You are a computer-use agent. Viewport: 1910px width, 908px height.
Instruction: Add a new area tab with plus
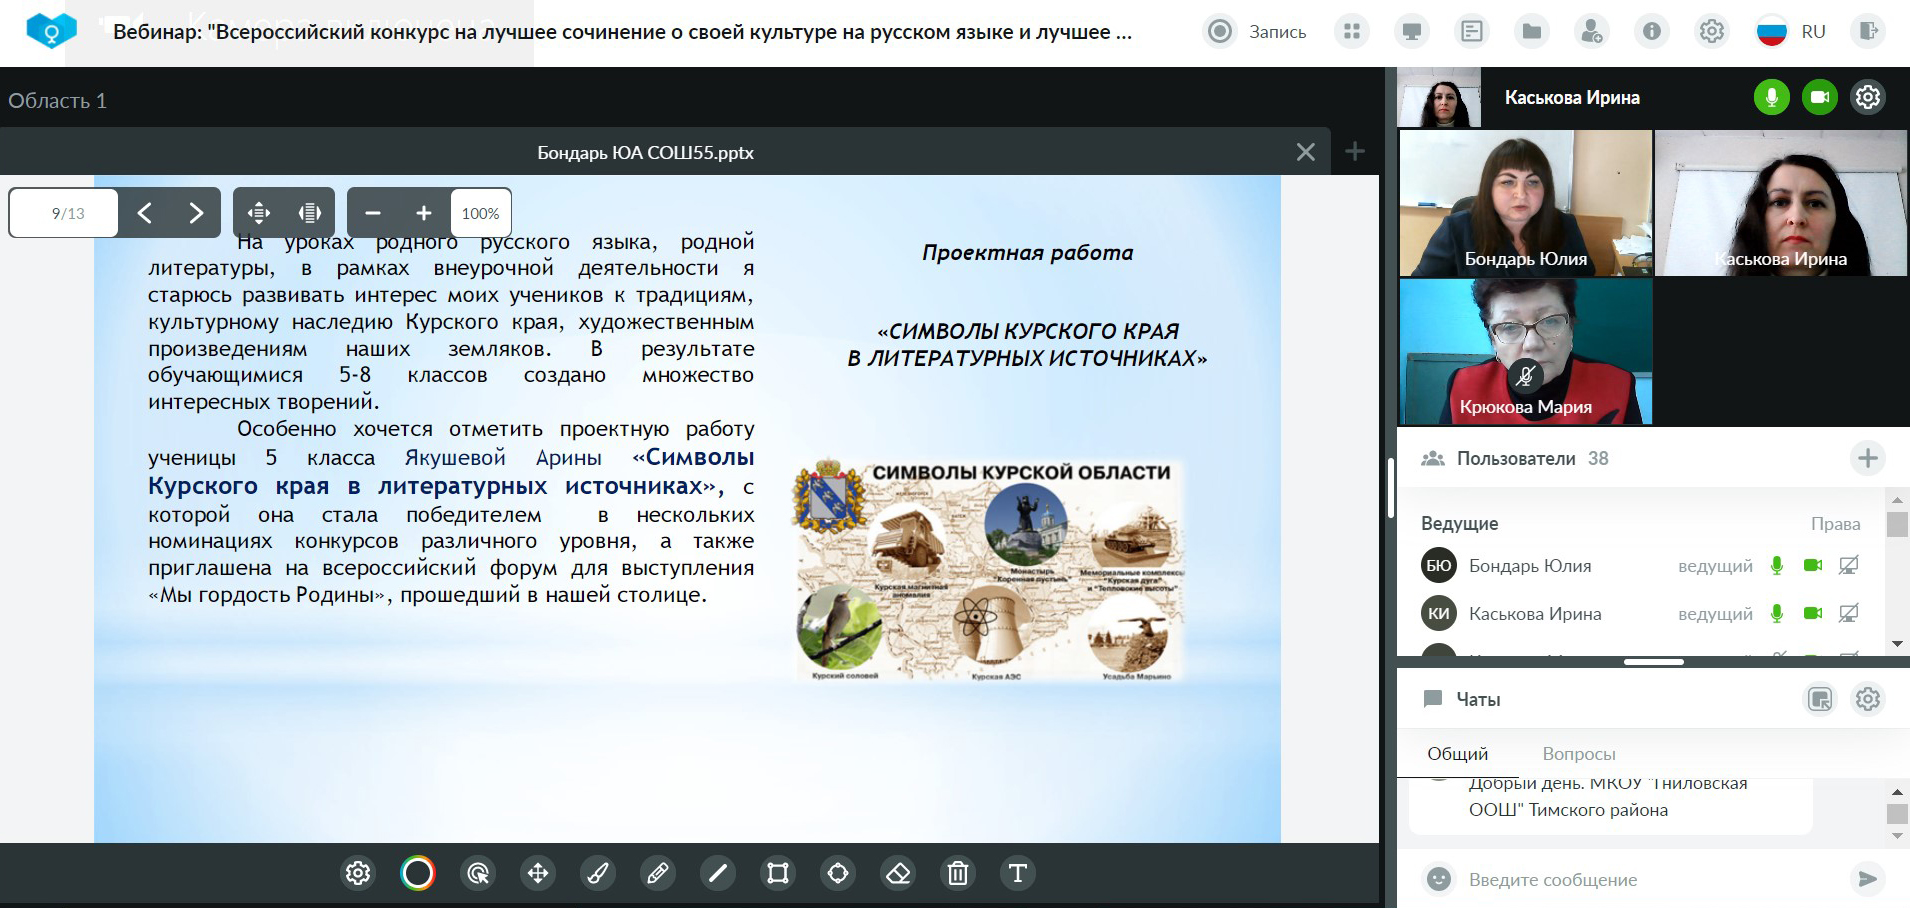click(1355, 151)
